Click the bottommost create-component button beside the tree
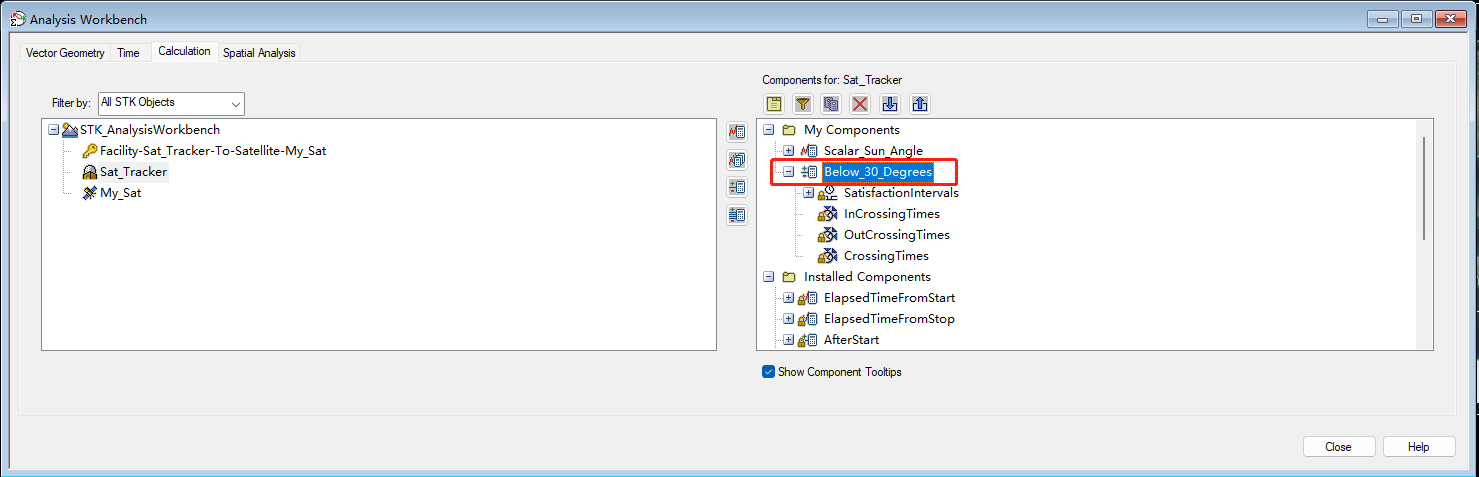 click(x=737, y=214)
